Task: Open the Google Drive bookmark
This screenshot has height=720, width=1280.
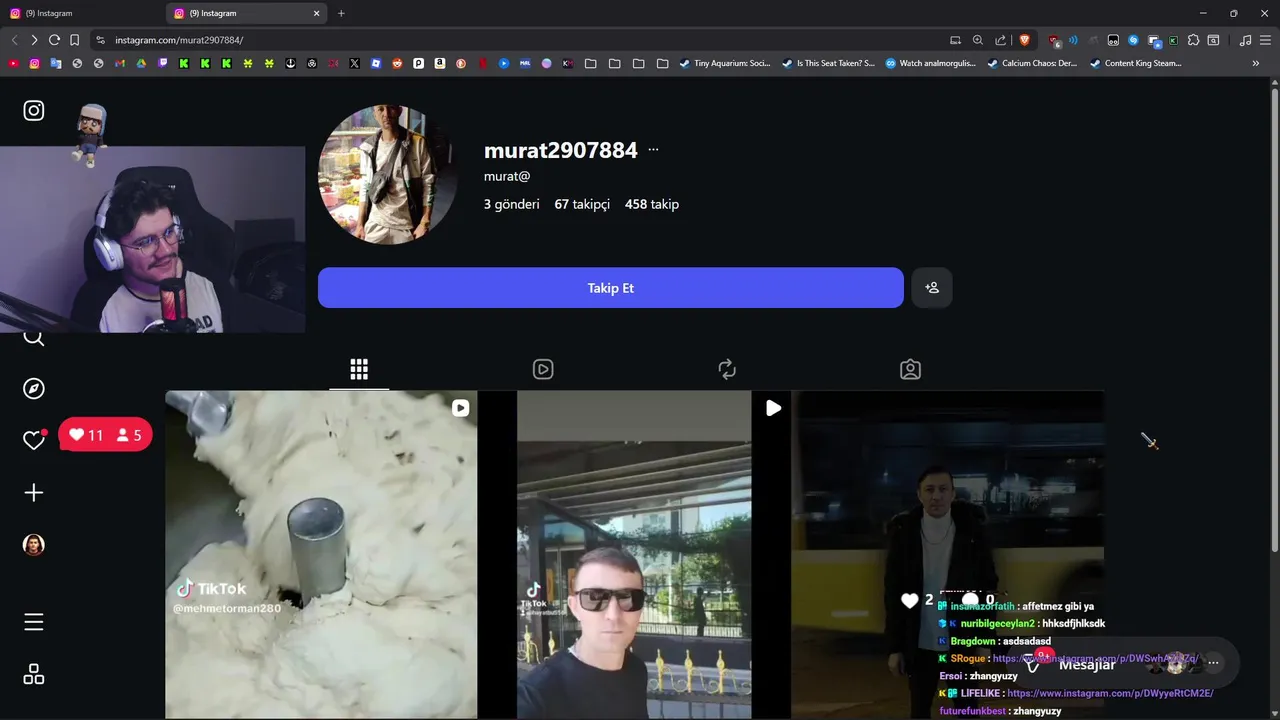Action: [141, 63]
